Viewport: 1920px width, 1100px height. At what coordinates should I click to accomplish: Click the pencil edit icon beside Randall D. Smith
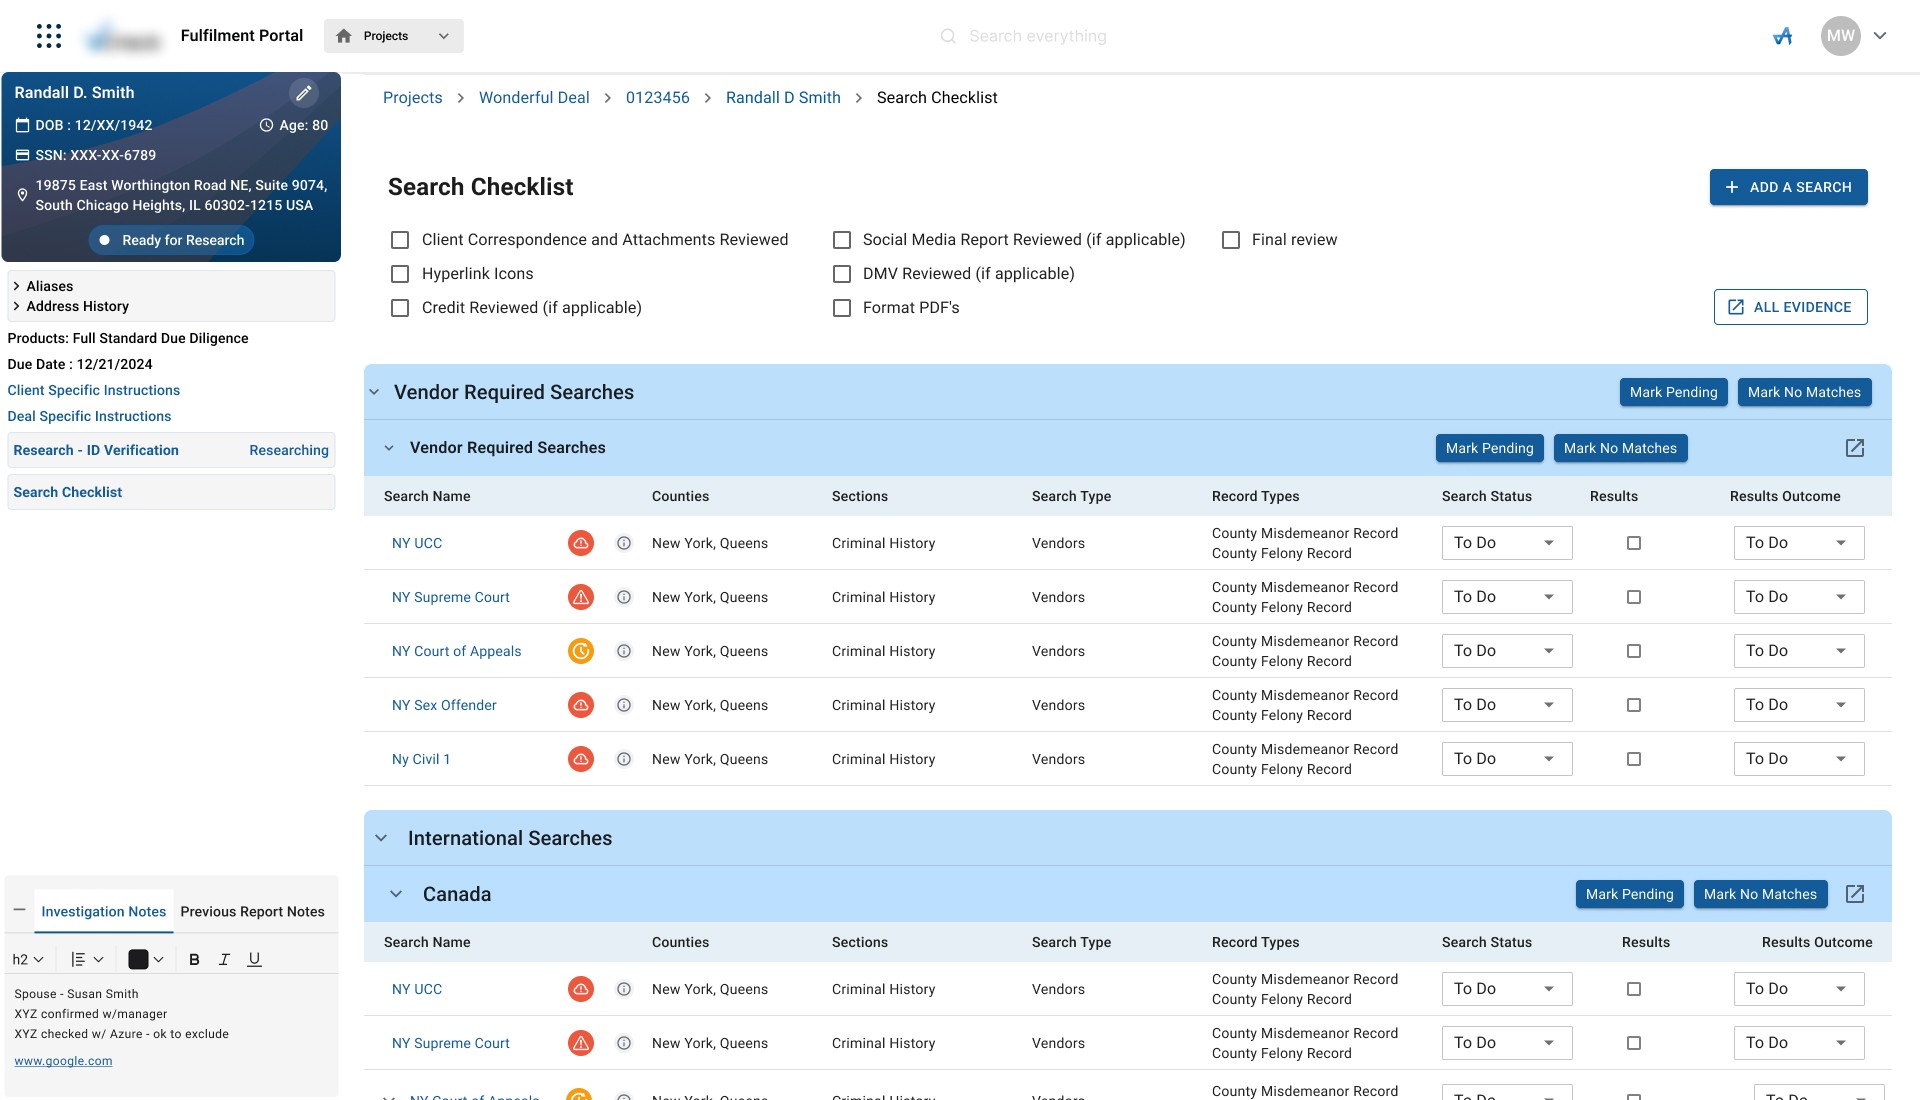click(x=303, y=93)
